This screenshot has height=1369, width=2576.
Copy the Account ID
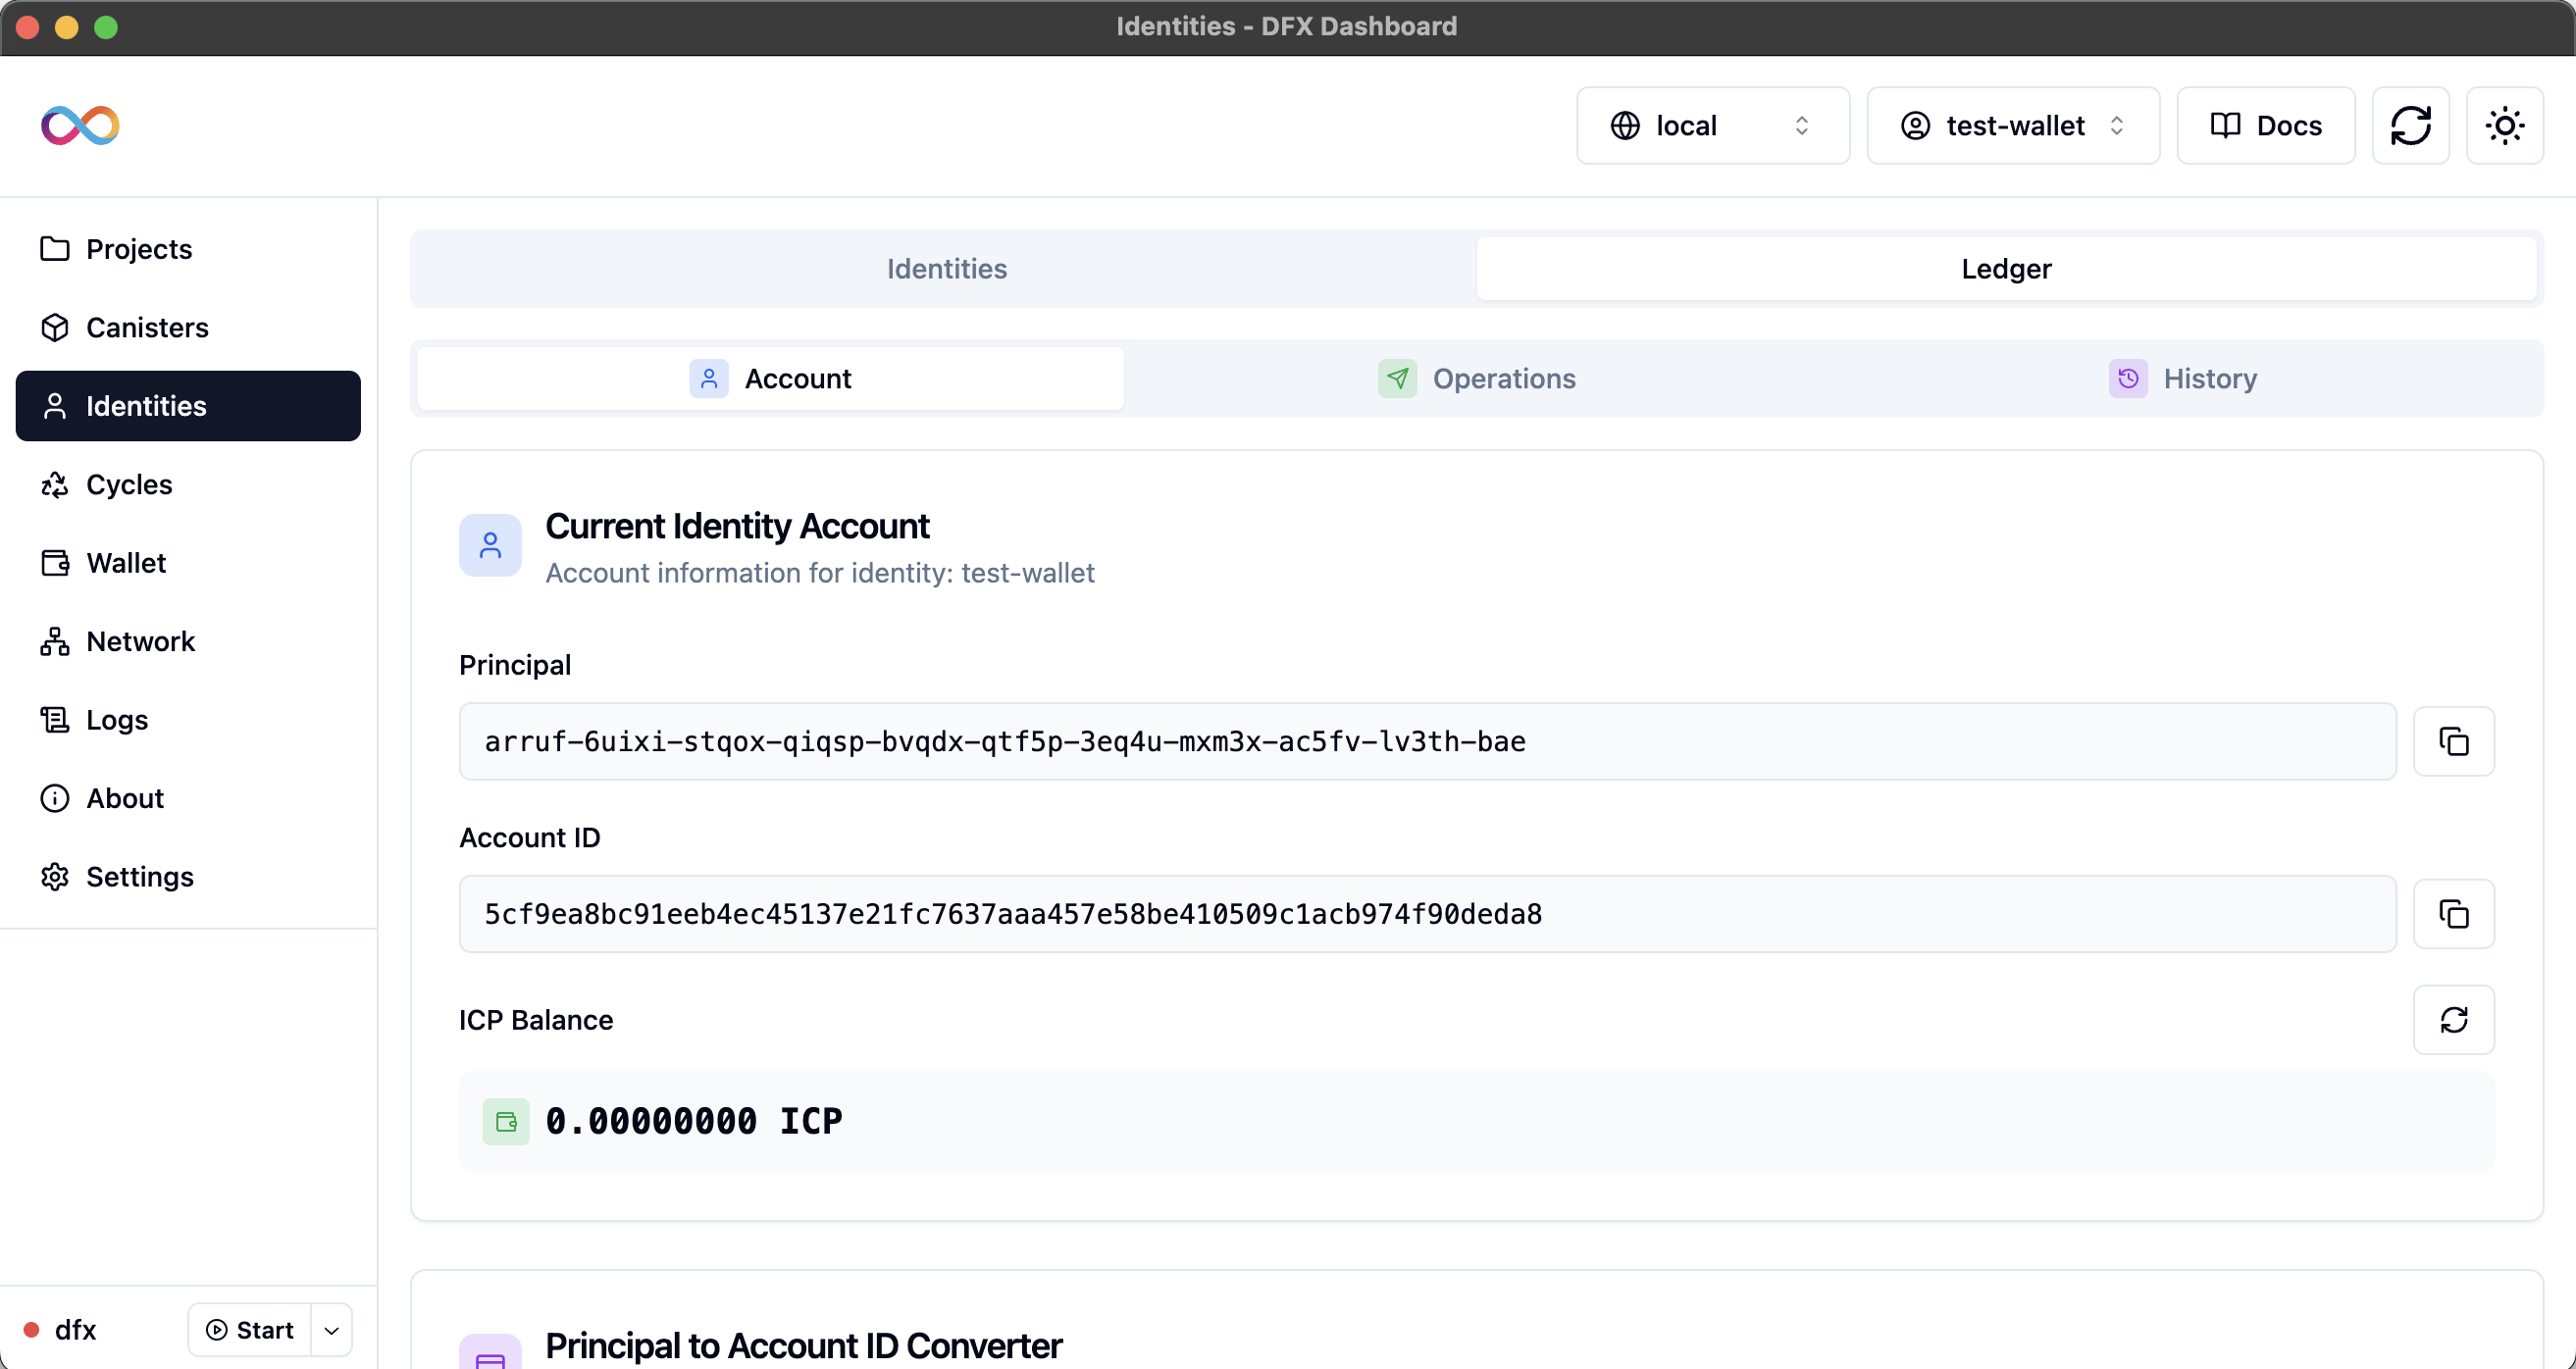tap(2453, 913)
